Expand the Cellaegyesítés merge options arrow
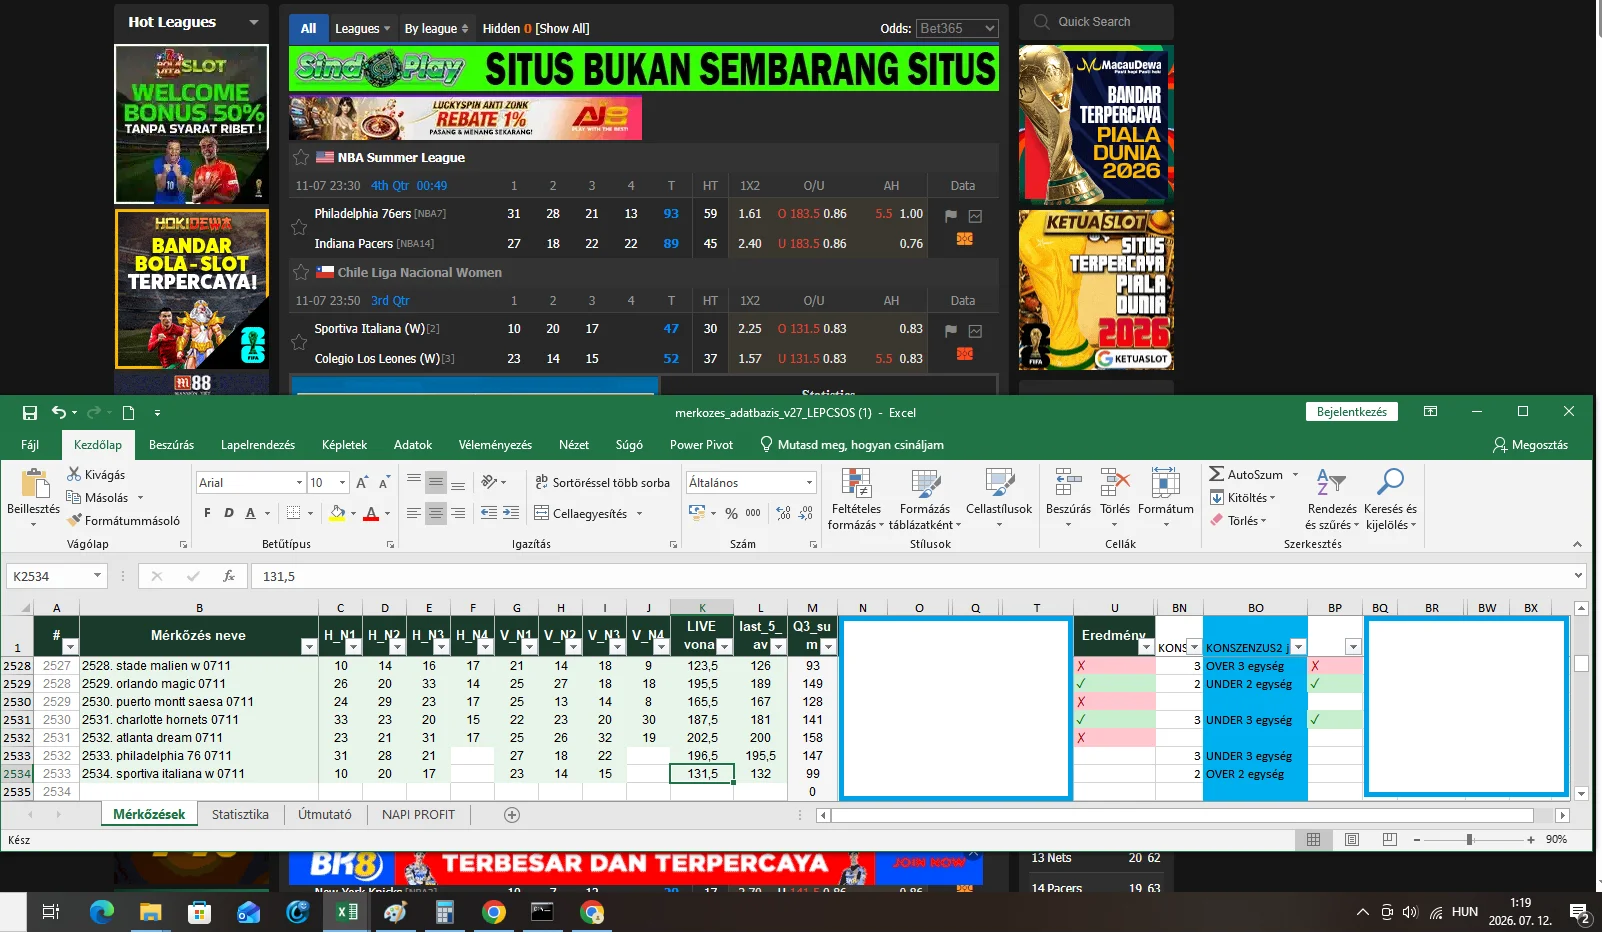 click(639, 513)
